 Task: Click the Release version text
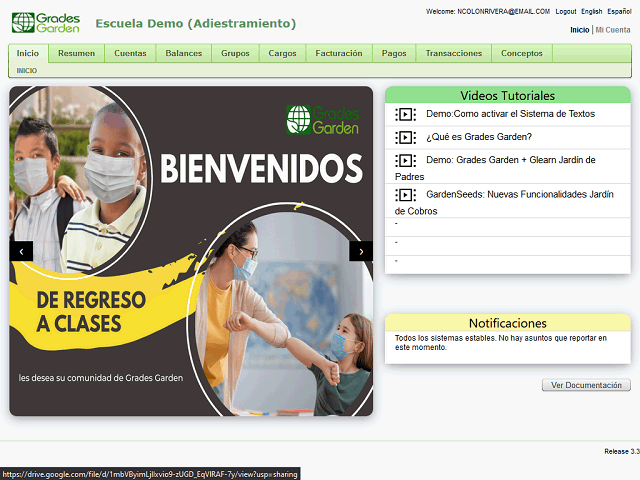(x=622, y=451)
